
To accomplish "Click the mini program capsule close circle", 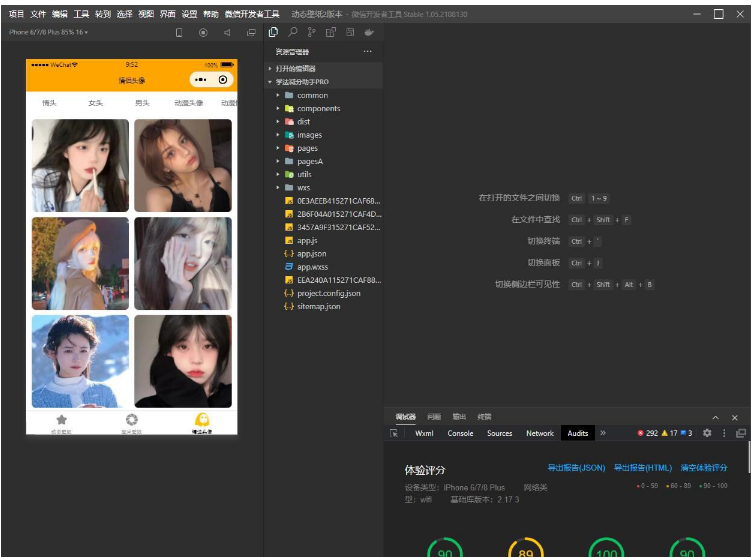I will click(x=223, y=80).
